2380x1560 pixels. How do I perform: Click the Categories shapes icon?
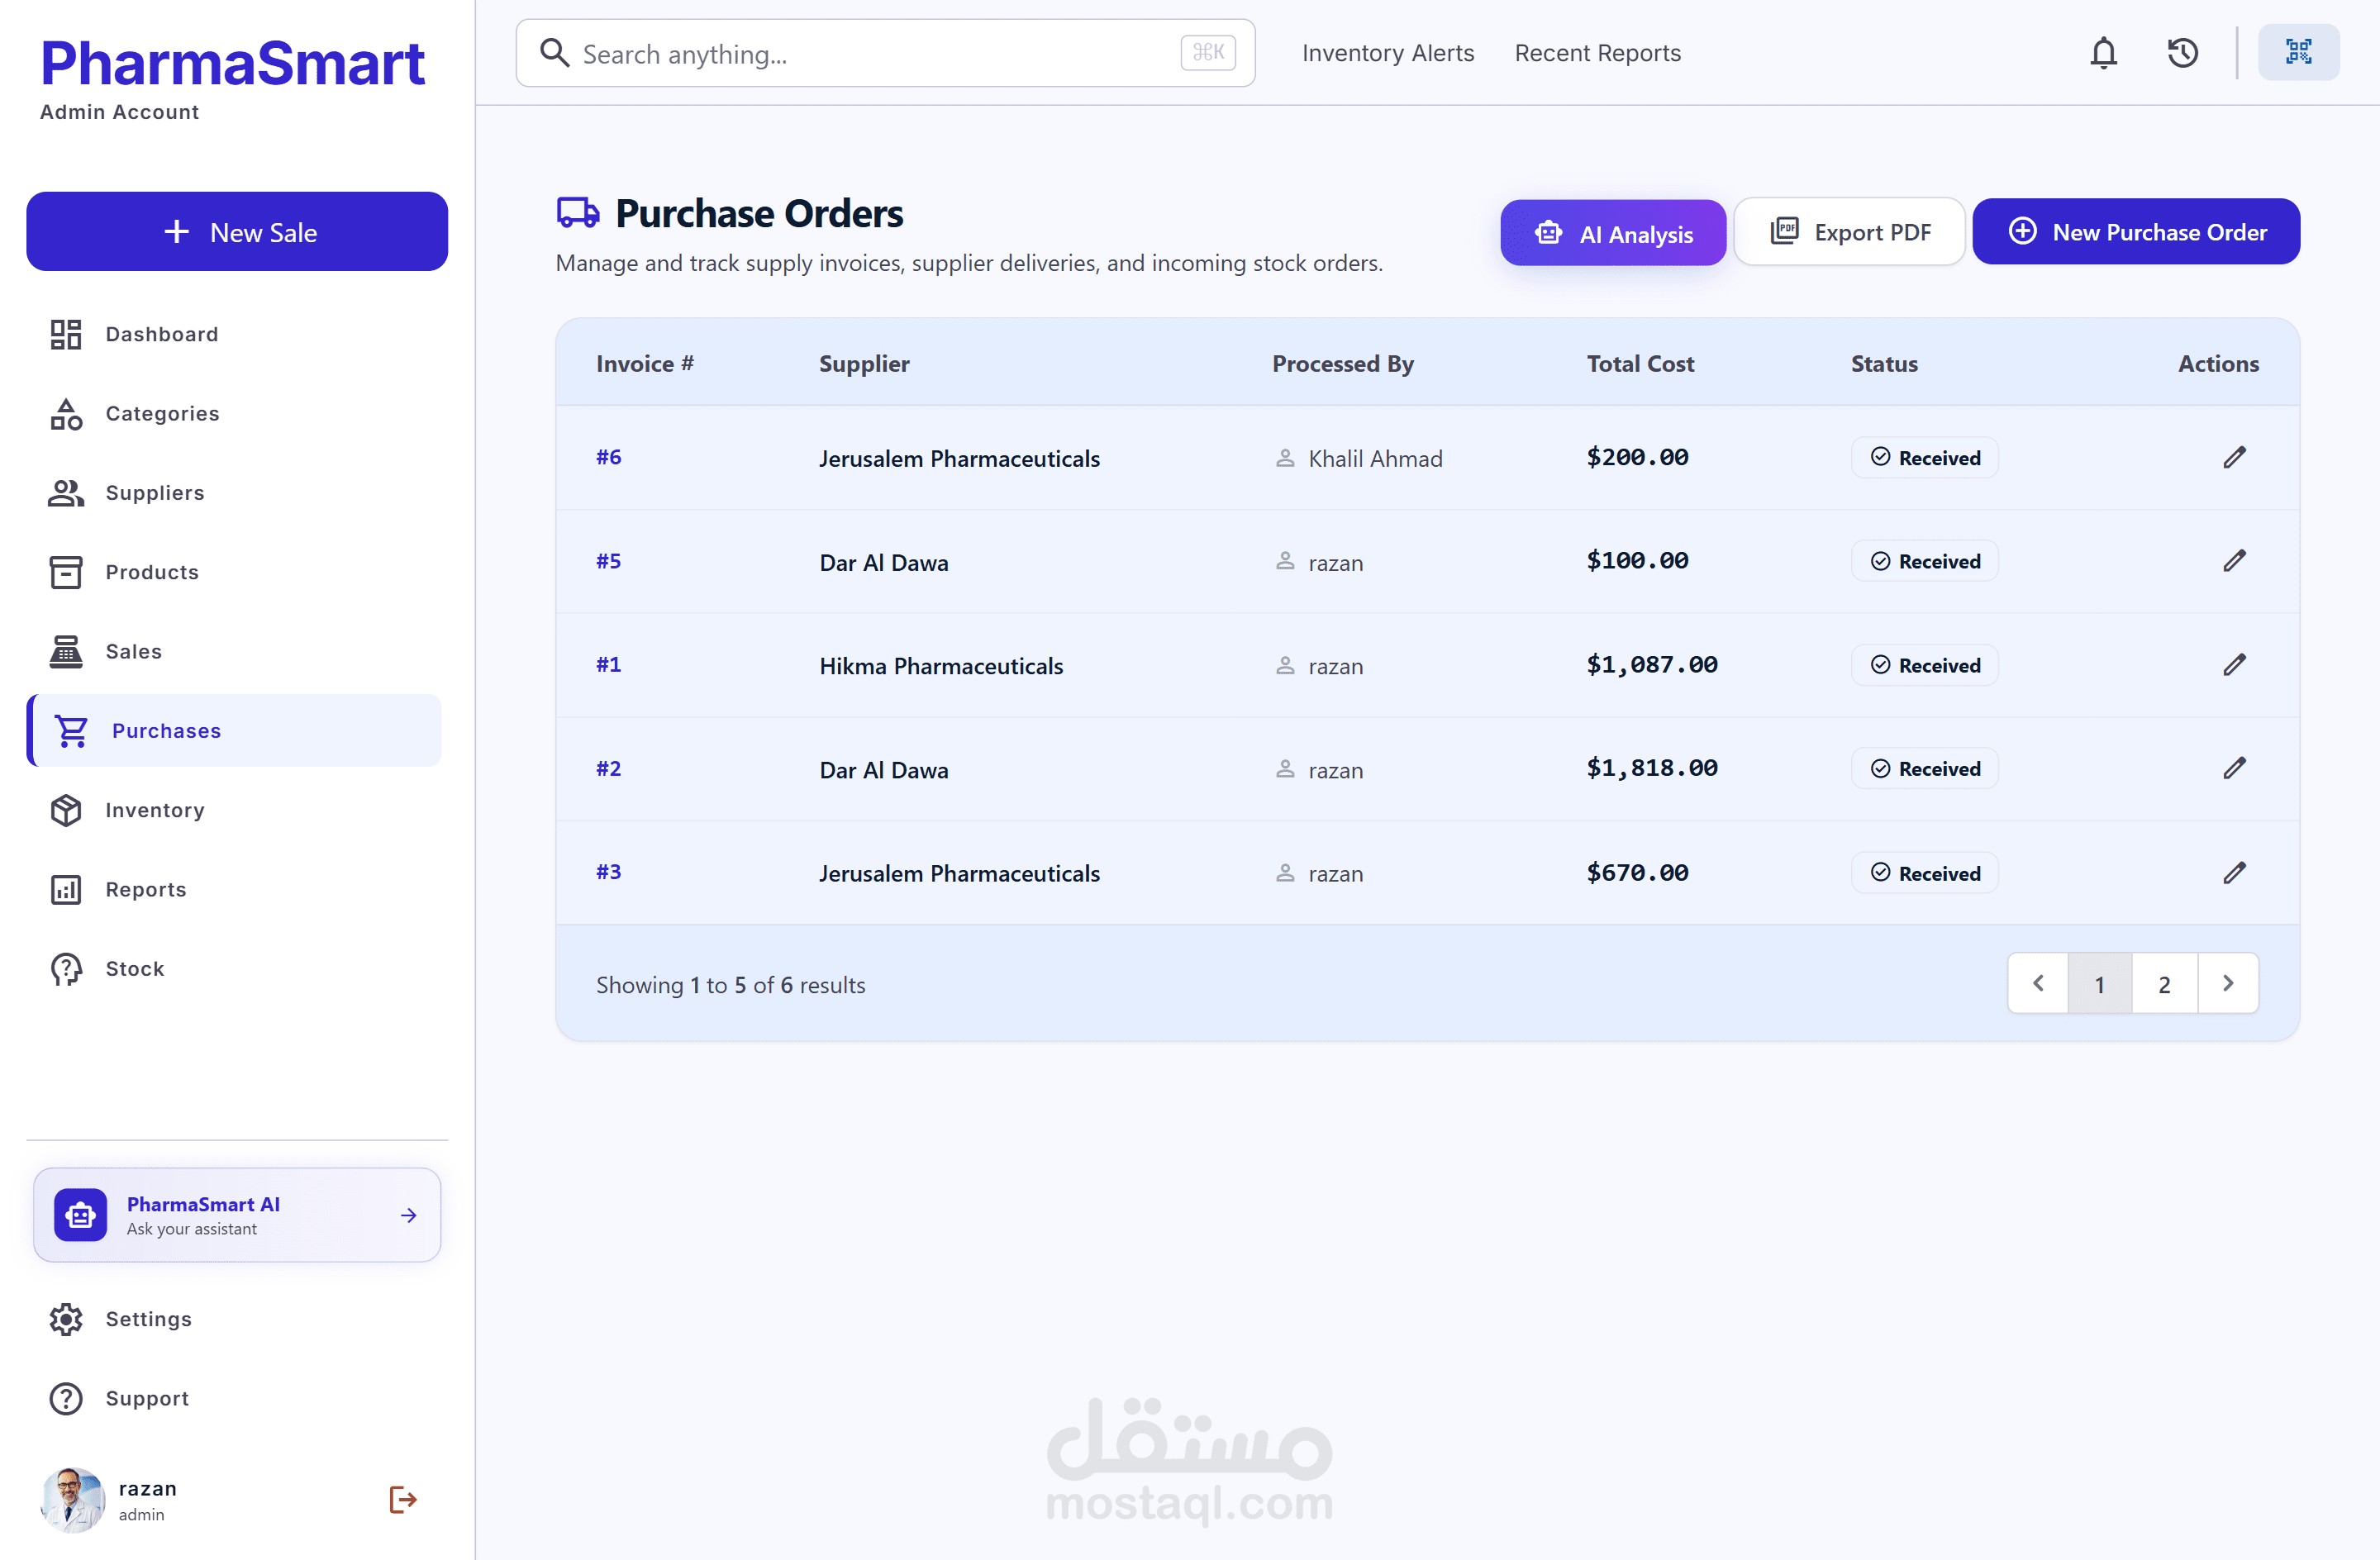pos(66,414)
